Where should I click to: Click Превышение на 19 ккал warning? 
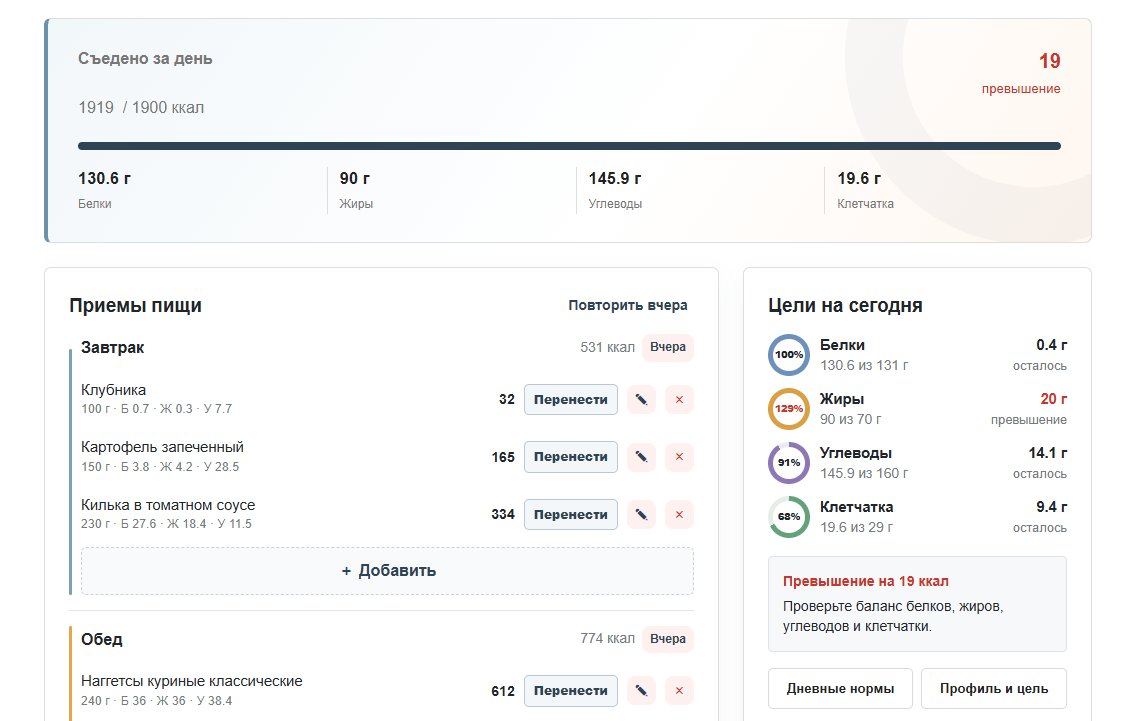[866, 582]
